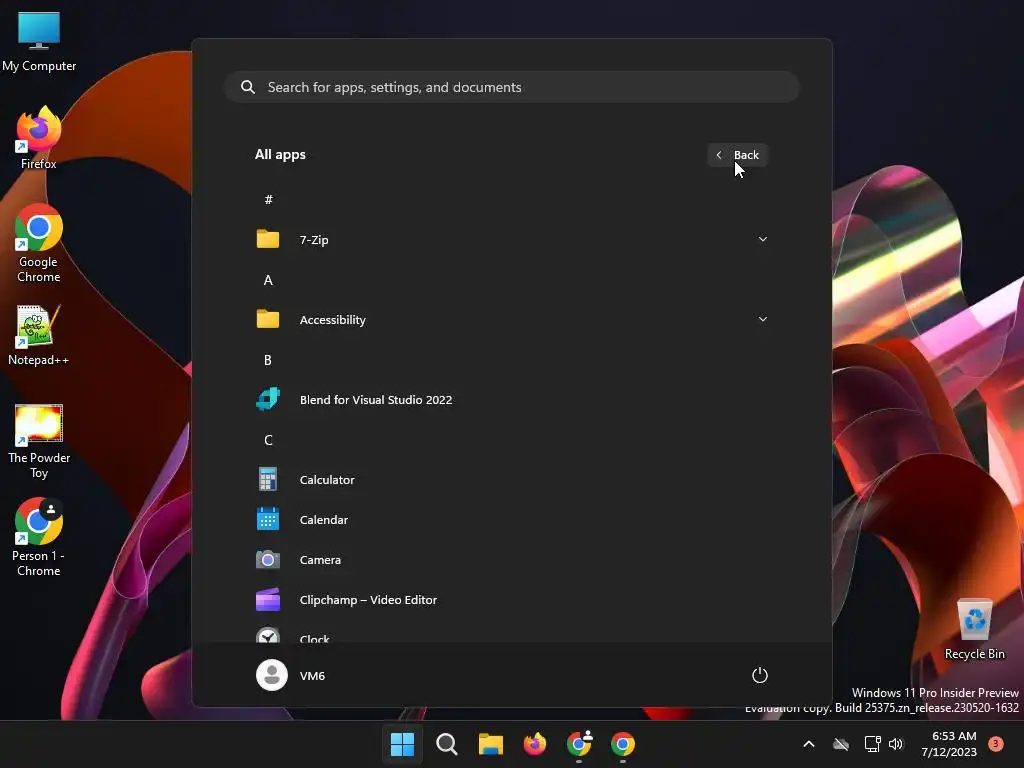Screen dimensions: 1024x768
Task: Click the Camera app name text
Action: 320,560
